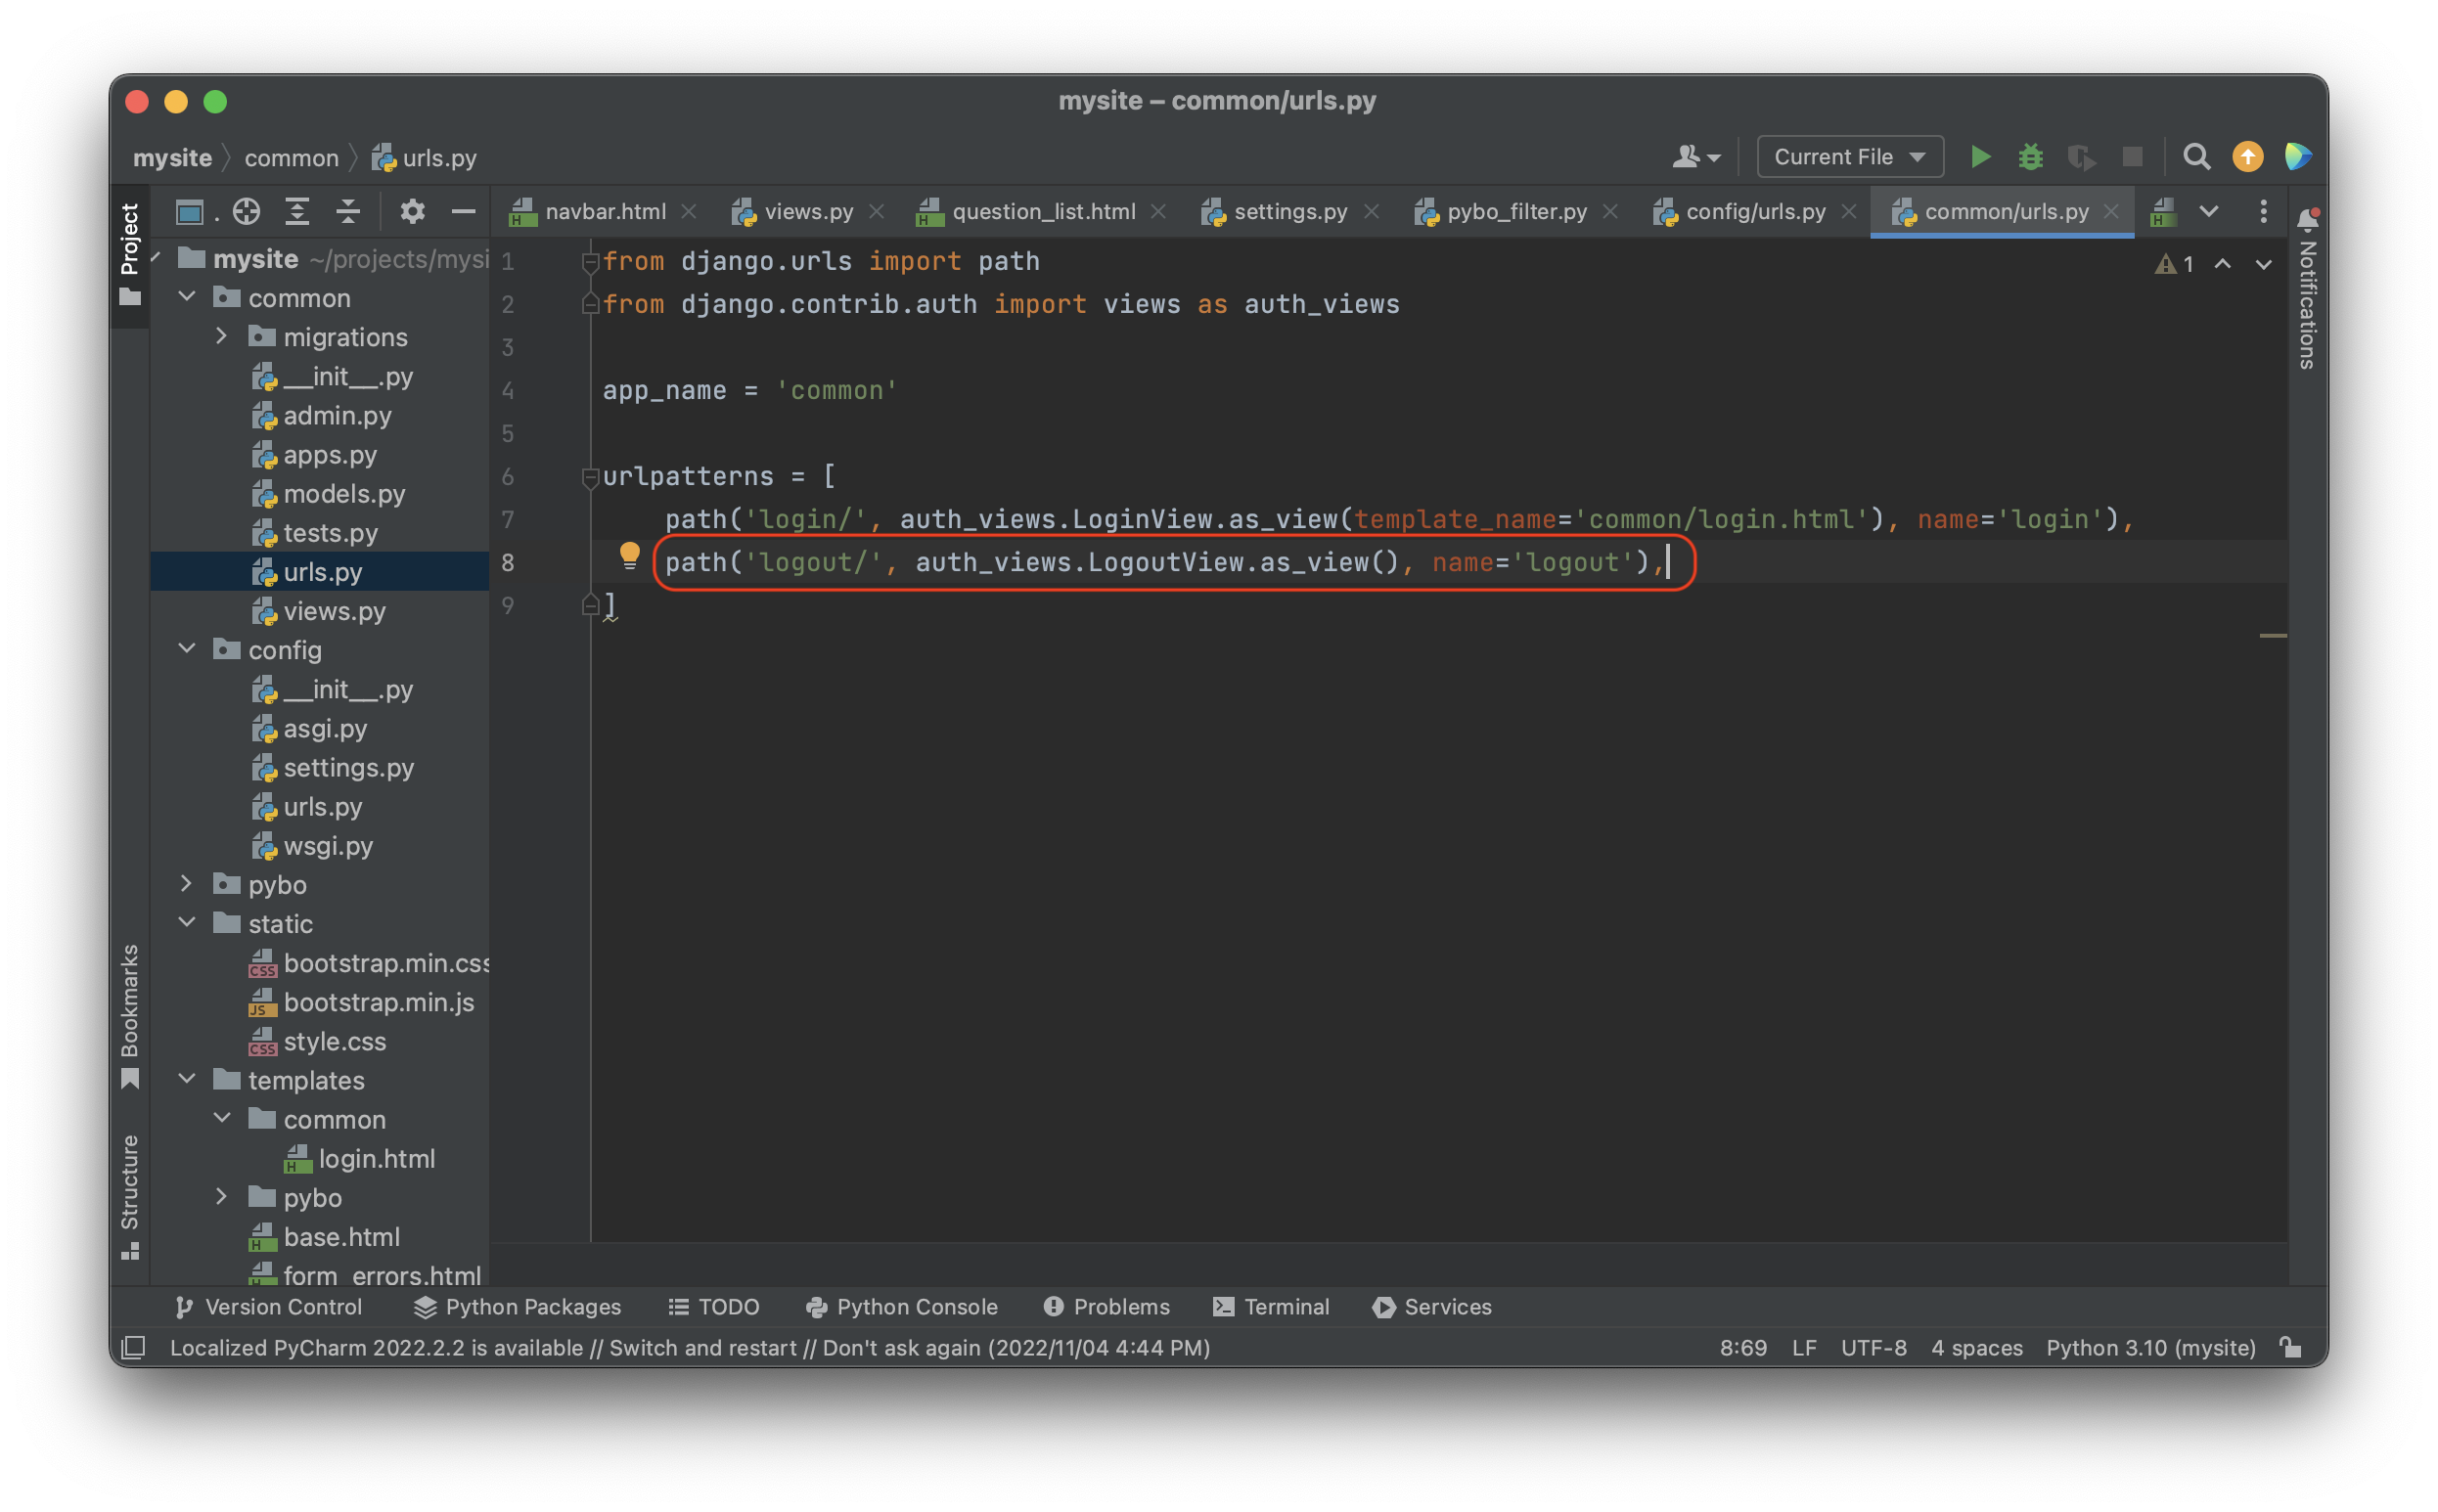The height and width of the screenshot is (1512, 2438).
Task: Open Search Everywhere magnifier icon
Action: click(x=2196, y=157)
